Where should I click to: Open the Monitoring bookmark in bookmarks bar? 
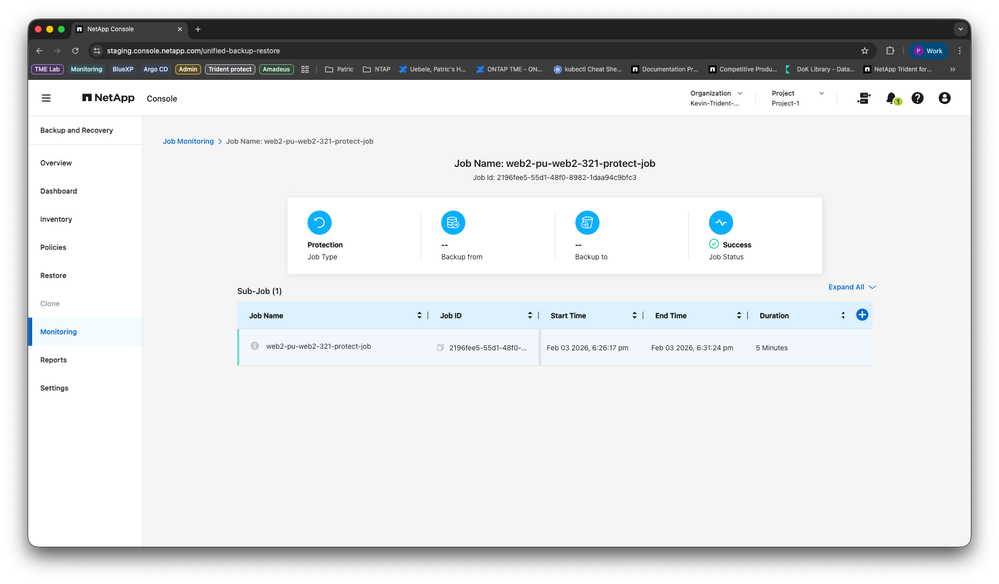click(86, 69)
